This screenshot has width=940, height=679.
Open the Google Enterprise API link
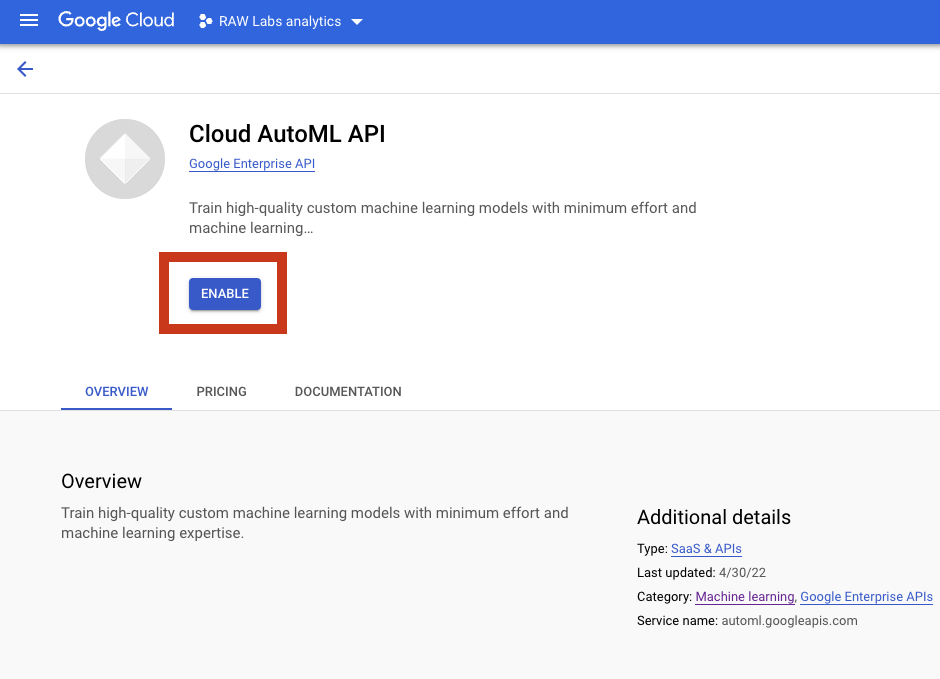(x=252, y=164)
